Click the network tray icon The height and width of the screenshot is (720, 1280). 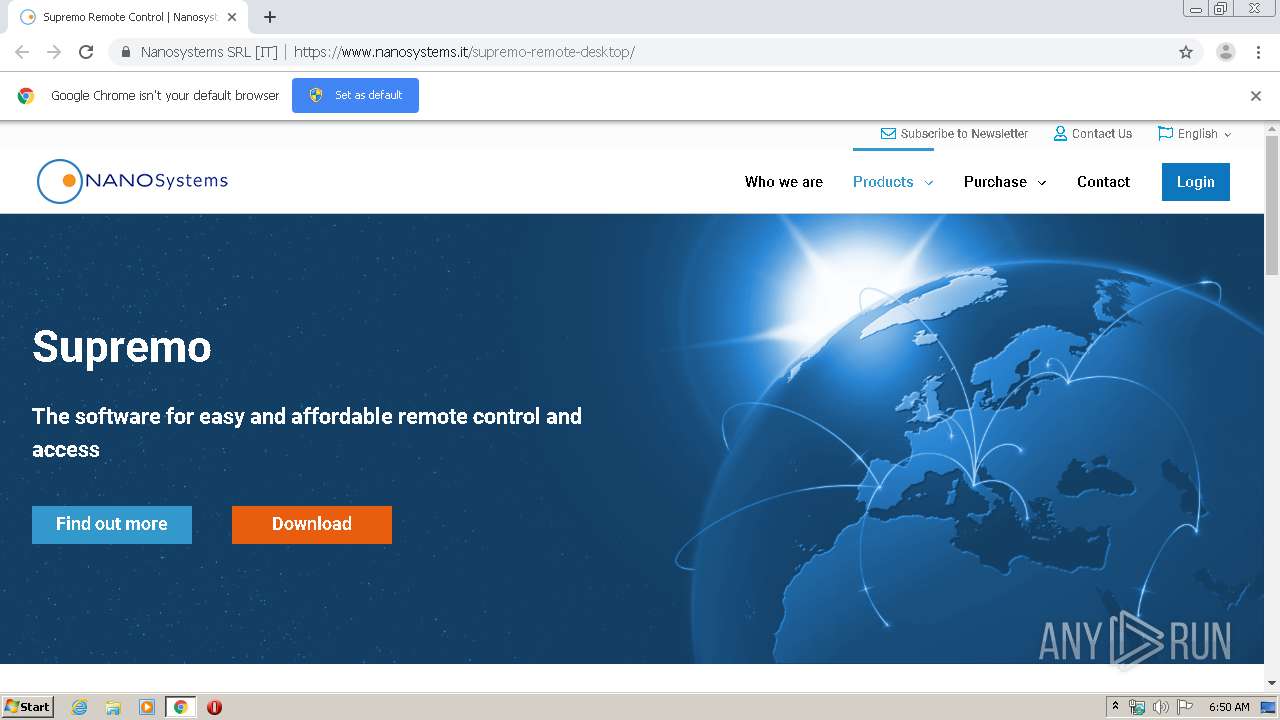1137,707
